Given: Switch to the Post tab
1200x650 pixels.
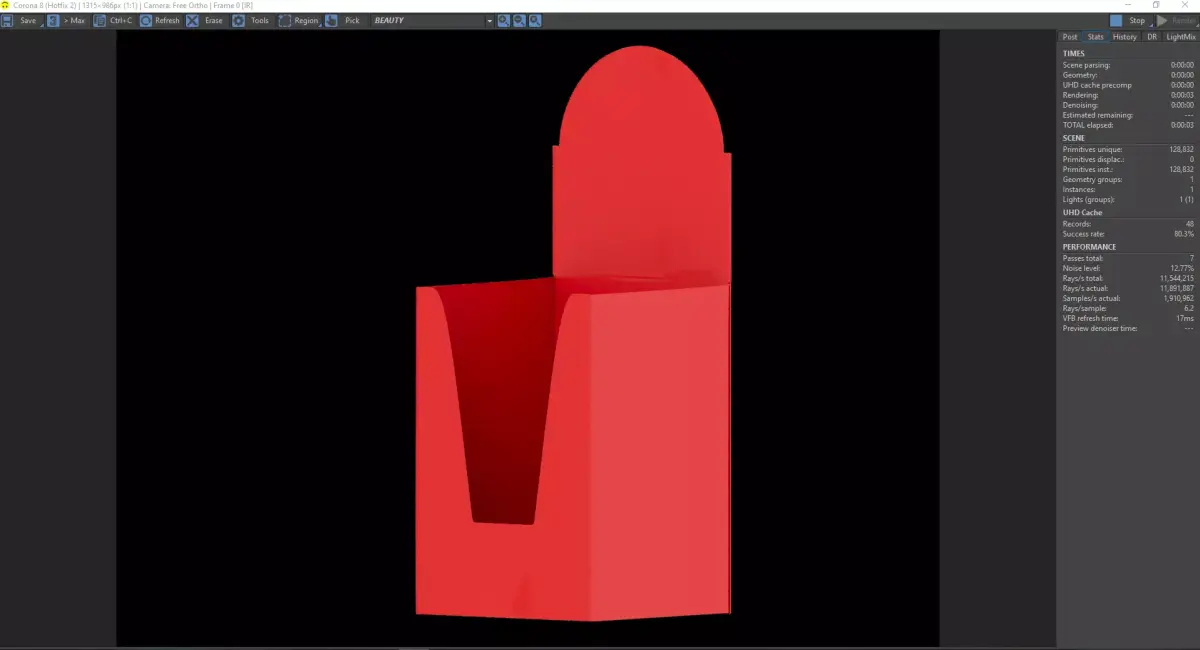Looking at the screenshot, I should coord(1069,36).
